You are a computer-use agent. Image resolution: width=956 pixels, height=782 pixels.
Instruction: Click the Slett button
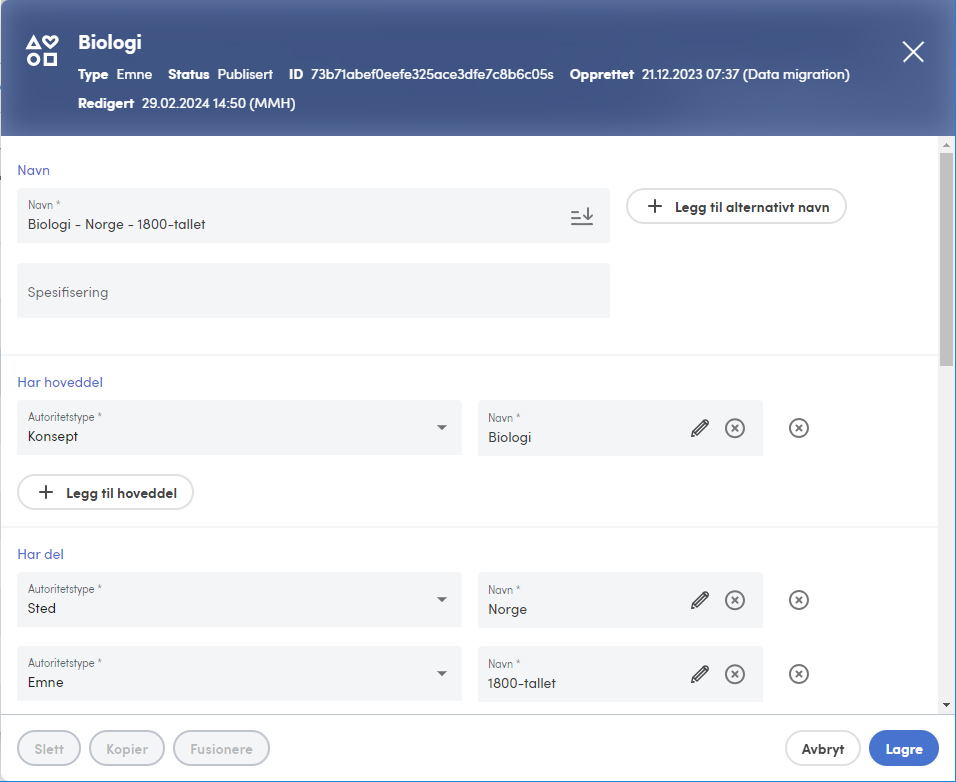coord(49,748)
